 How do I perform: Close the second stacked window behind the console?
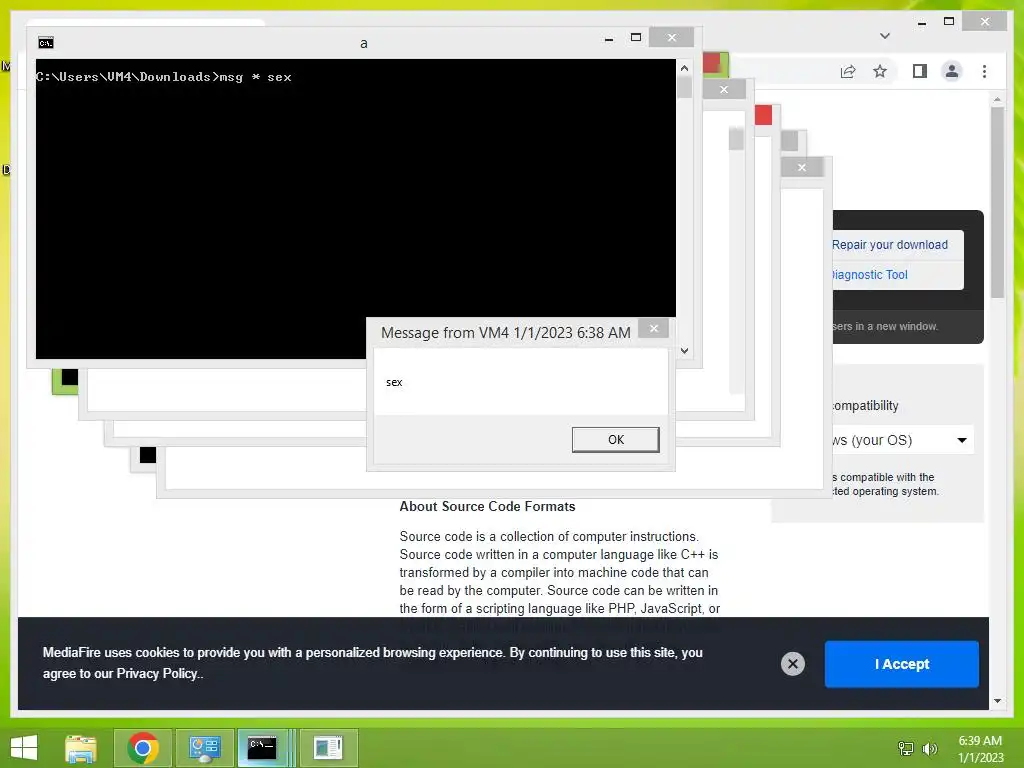tap(724, 90)
